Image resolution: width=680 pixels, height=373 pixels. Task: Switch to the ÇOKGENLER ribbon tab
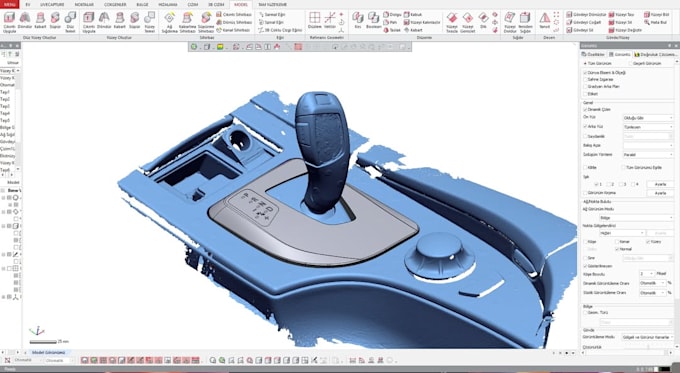click(115, 4)
